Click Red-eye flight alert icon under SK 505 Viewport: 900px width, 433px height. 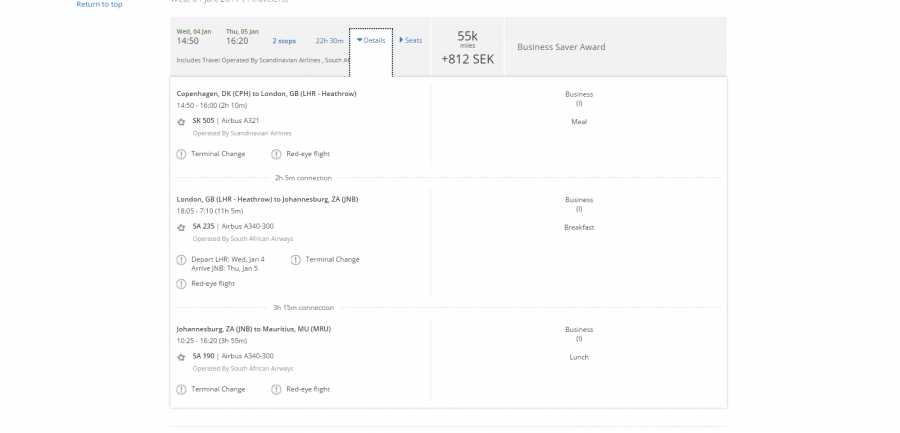[x=276, y=154]
